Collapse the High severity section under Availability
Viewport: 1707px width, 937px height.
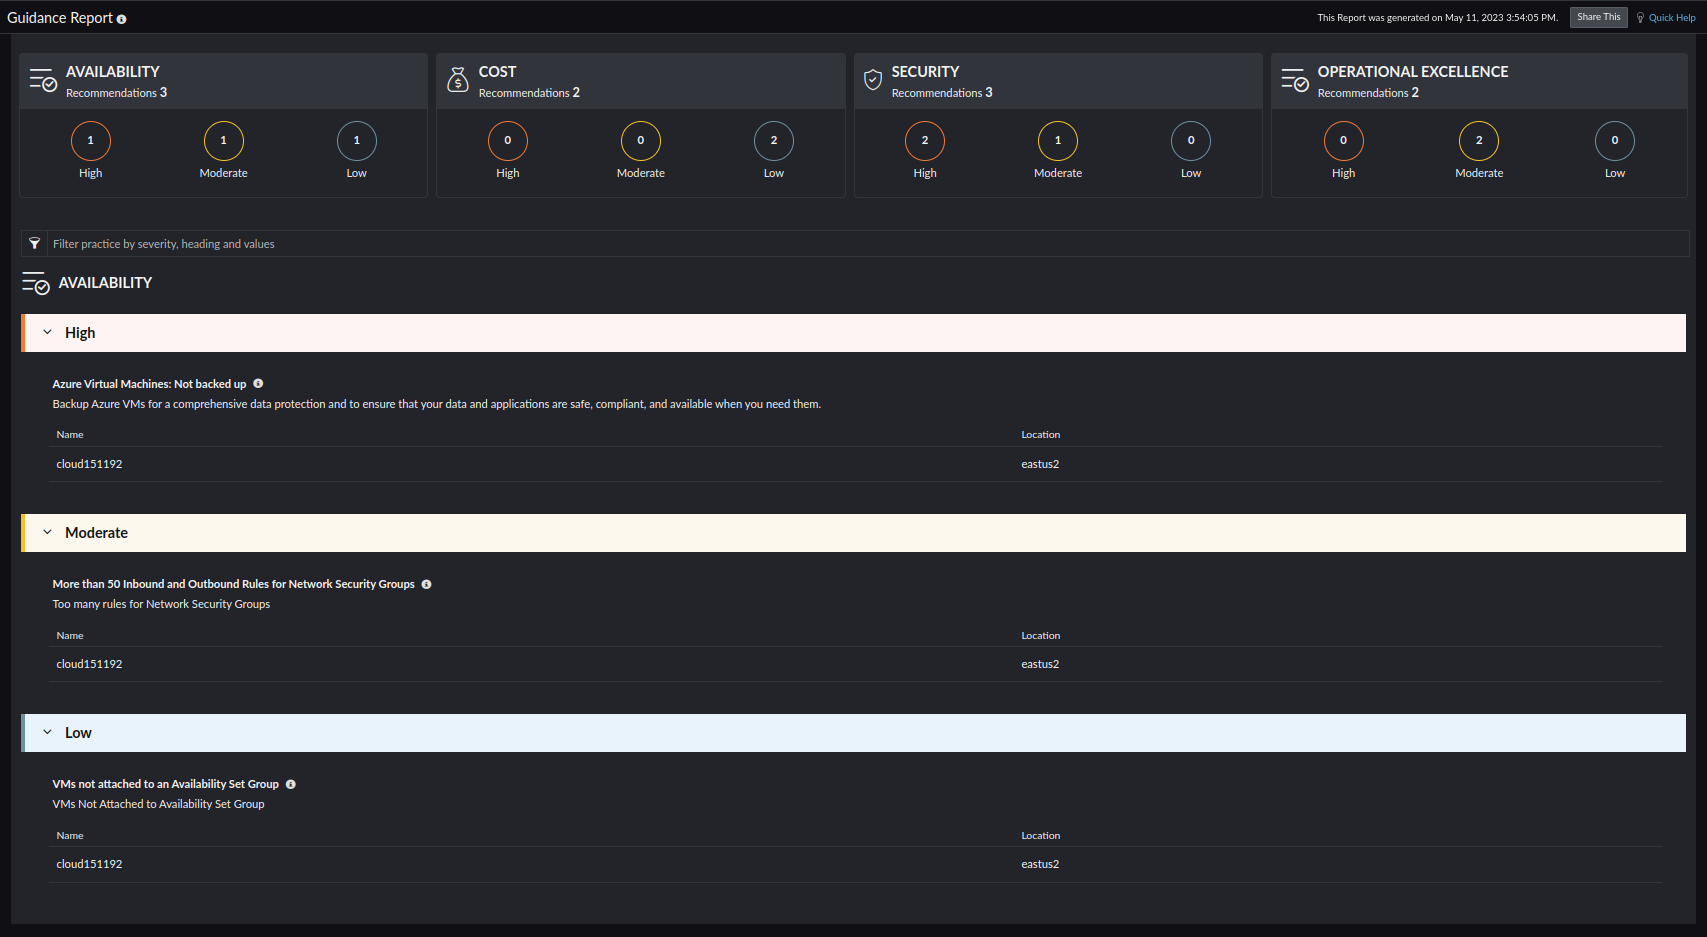47,332
